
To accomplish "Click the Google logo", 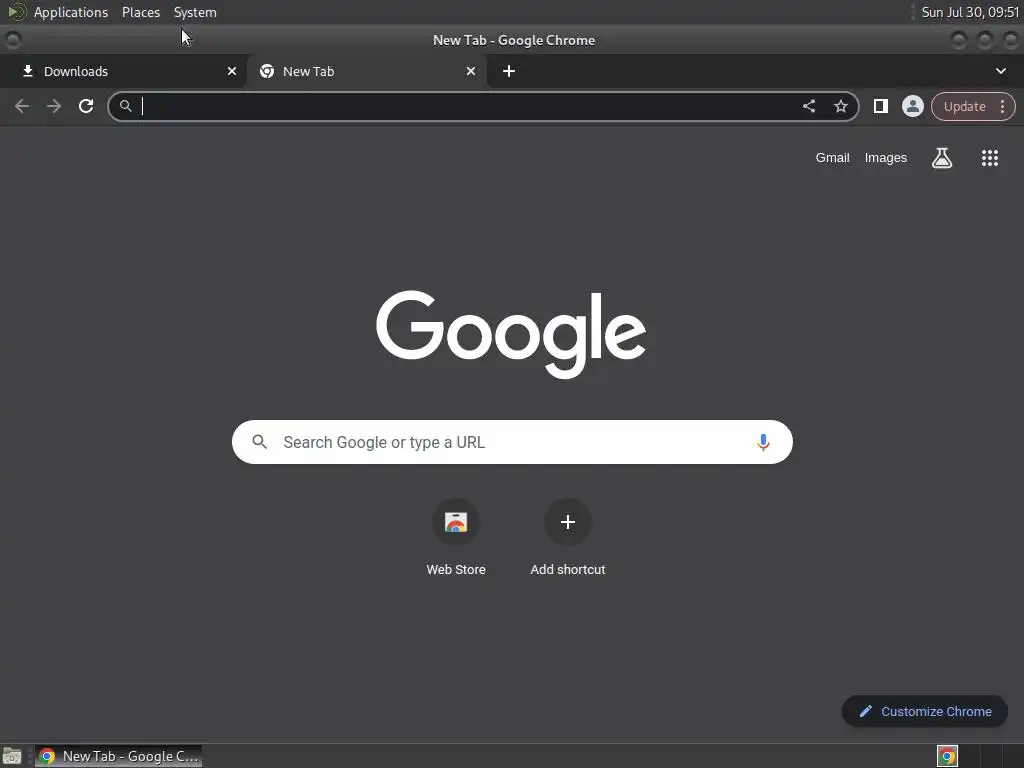I will click(x=511, y=334).
